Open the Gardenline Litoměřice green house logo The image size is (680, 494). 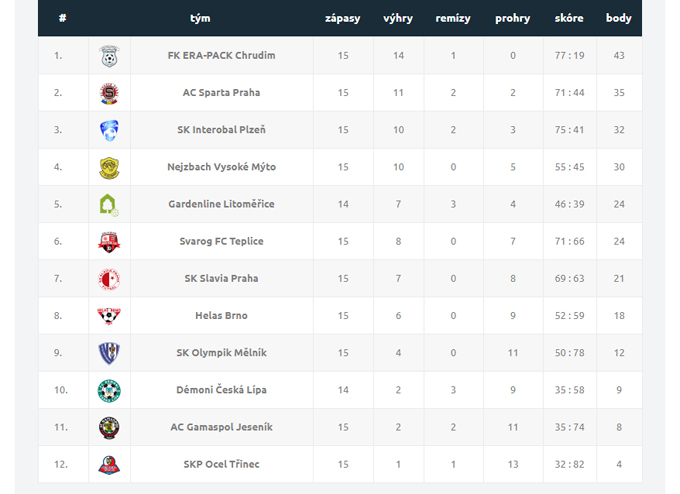click(109, 205)
